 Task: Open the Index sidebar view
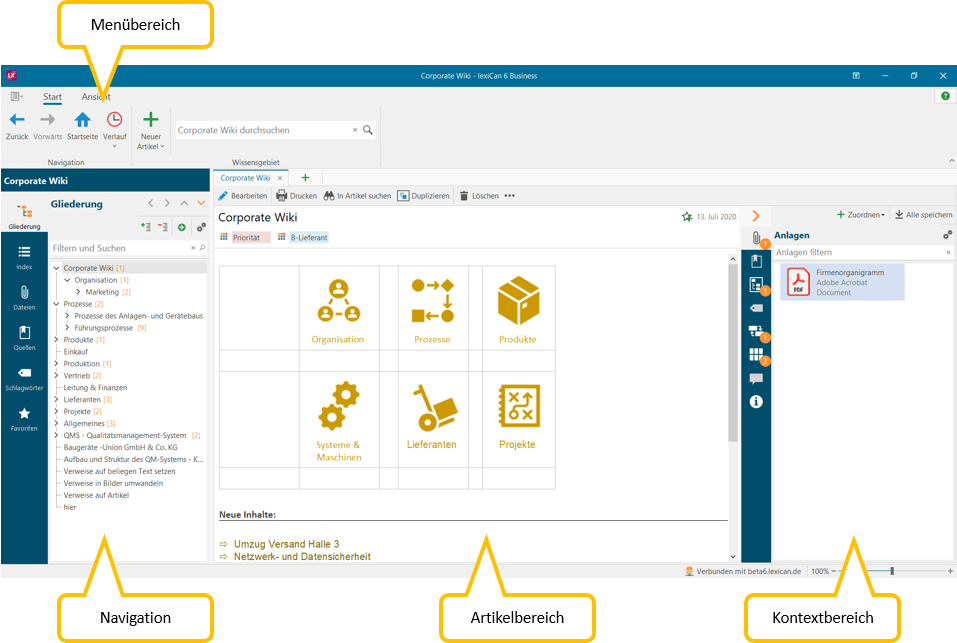pyautogui.click(x=24, y=258)
